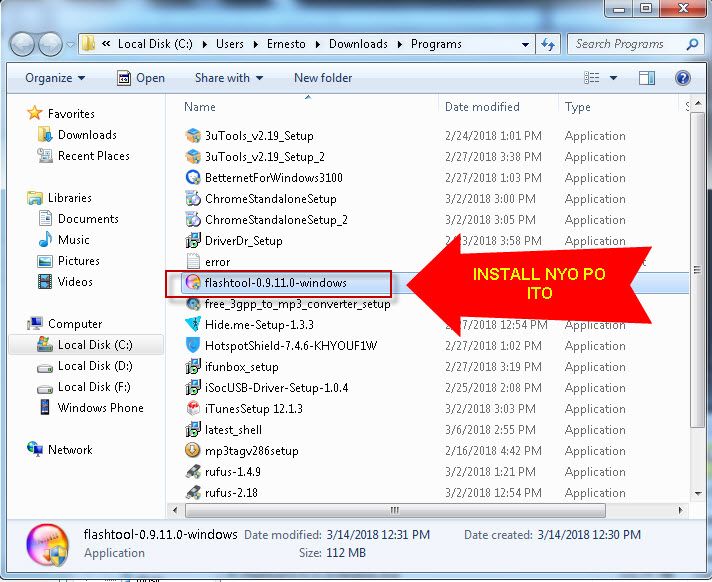Go back with the Back arrow
The width and height of the screenshot is (712, 582).
point(22,44)
